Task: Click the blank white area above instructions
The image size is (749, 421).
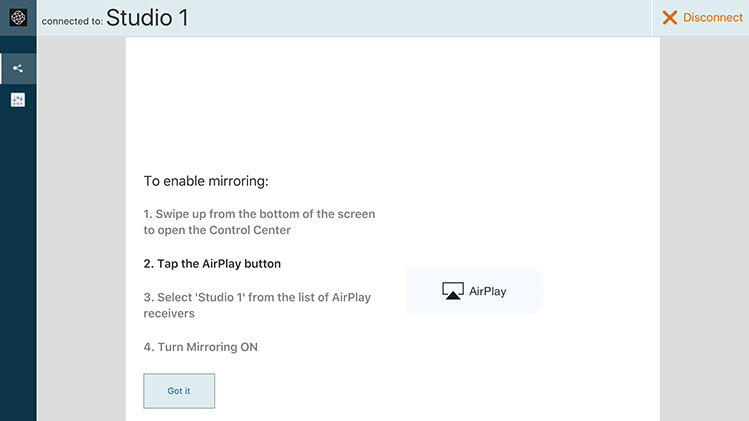Action: (x=393, y=100)
